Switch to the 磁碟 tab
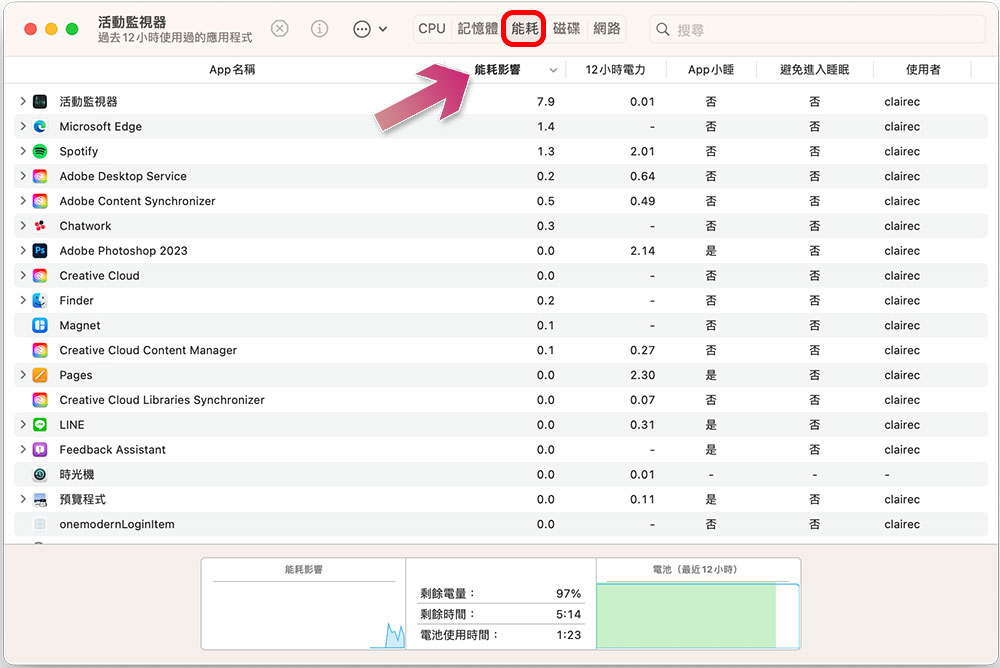The height and width of the screenshot is (668, 1000). (566, 29)
